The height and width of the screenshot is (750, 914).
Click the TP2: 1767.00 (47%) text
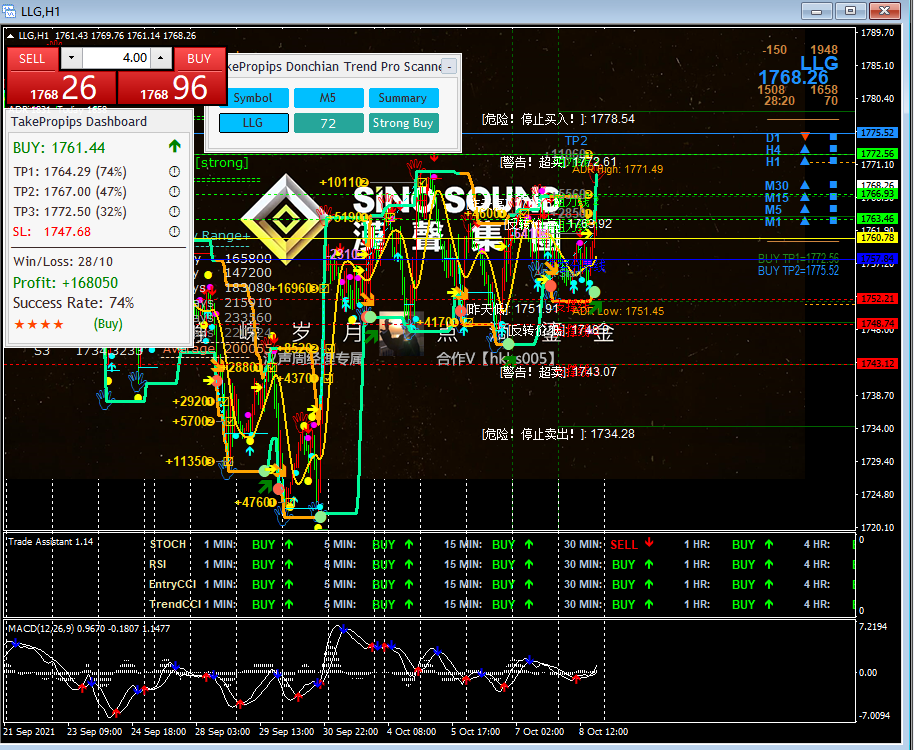[x=70, y=192]
